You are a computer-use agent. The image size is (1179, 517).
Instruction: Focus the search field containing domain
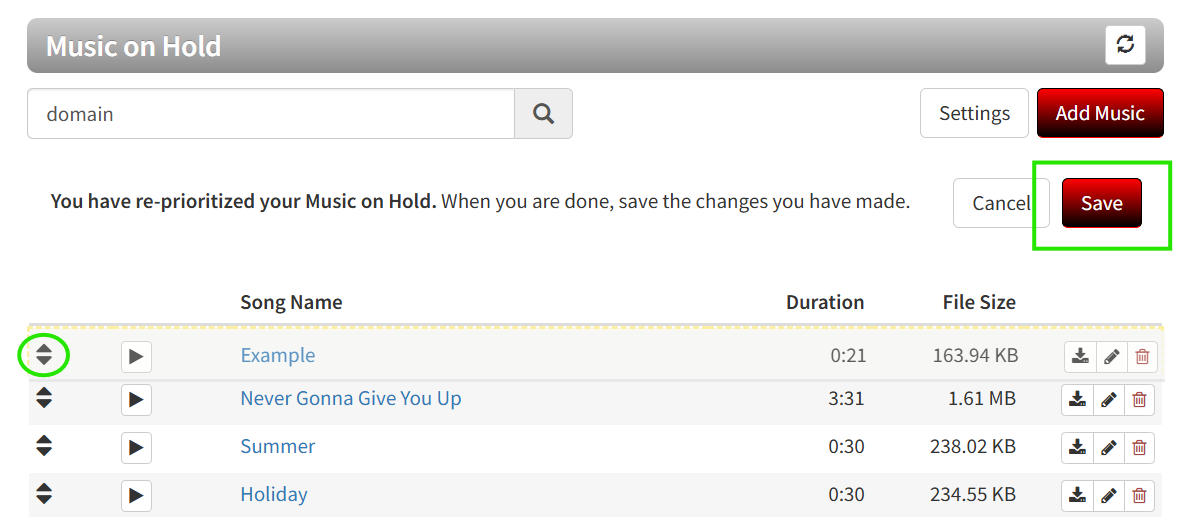pyautogui.click(x=271, y=113)
